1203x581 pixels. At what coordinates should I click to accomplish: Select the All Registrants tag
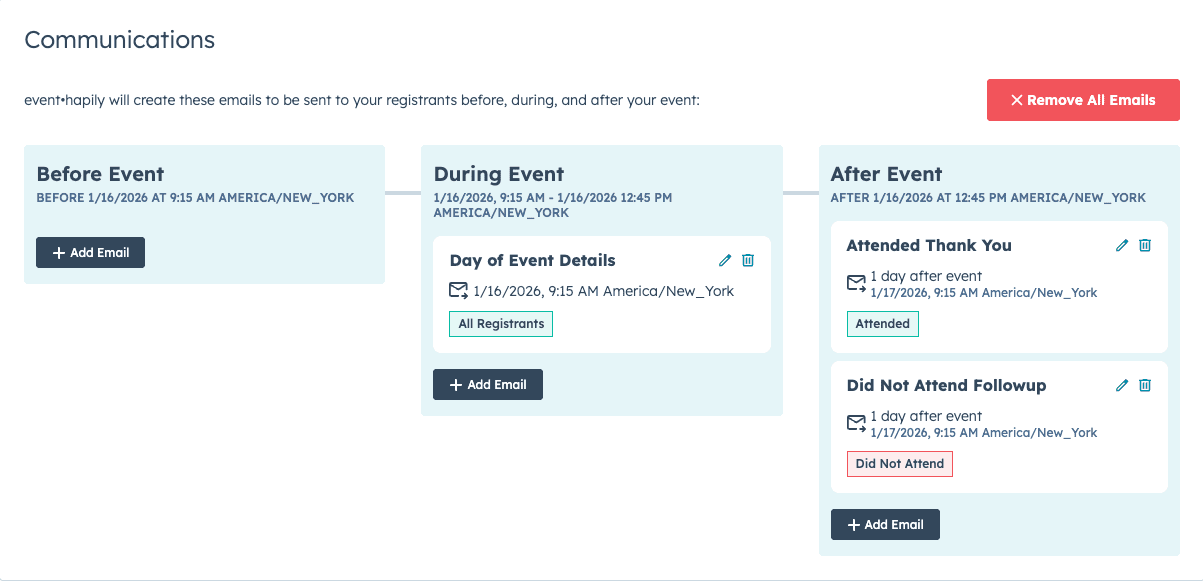pos(501,324)
